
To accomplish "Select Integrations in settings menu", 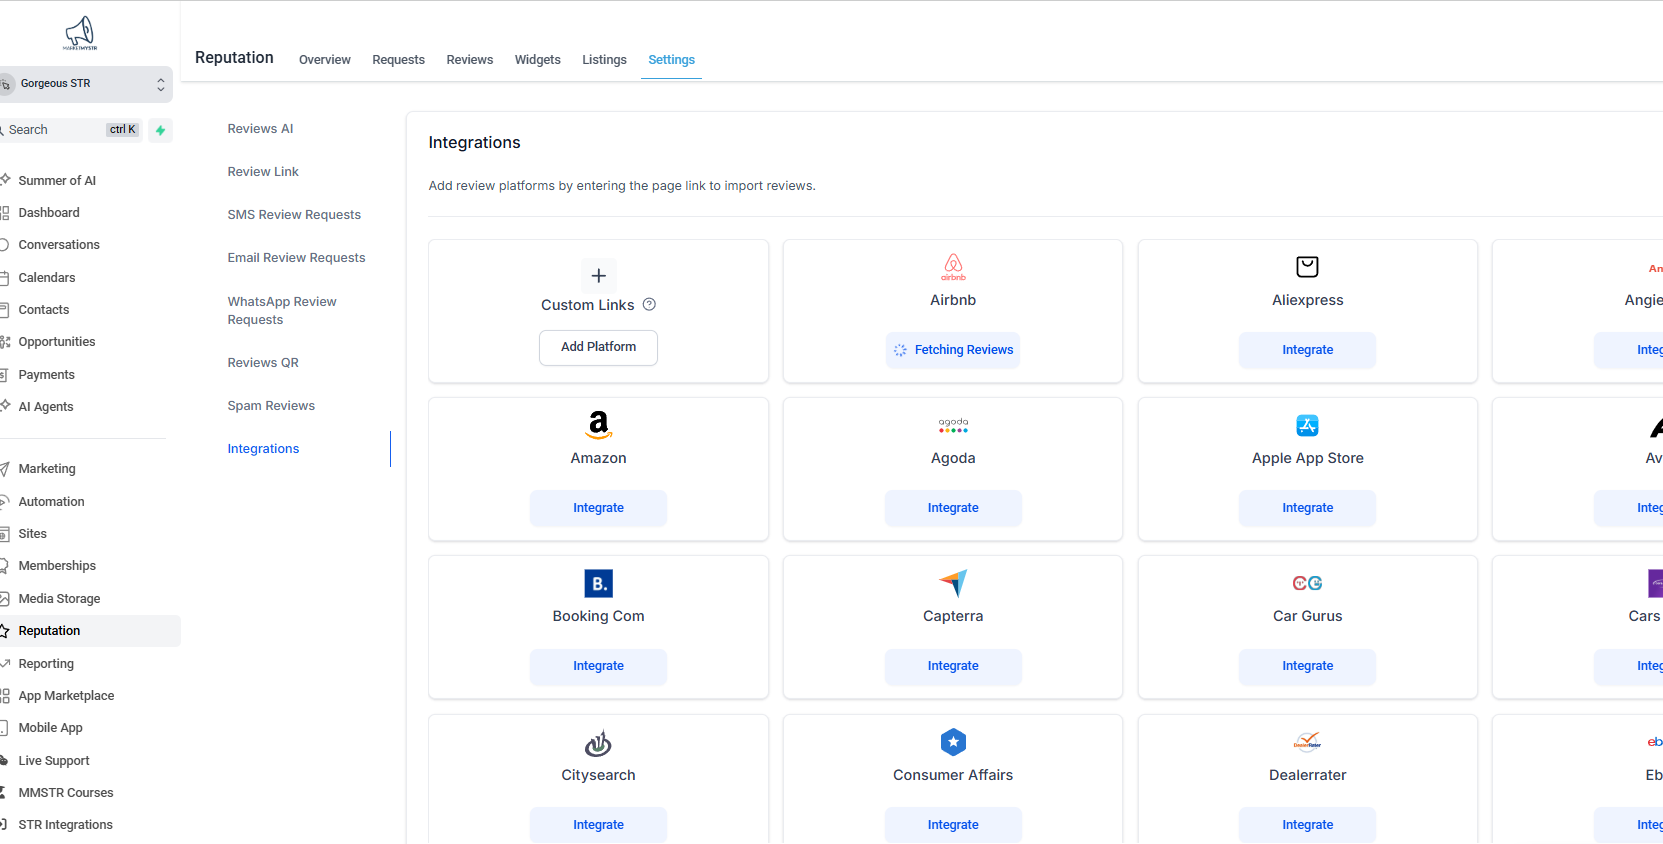I will 263,449.
